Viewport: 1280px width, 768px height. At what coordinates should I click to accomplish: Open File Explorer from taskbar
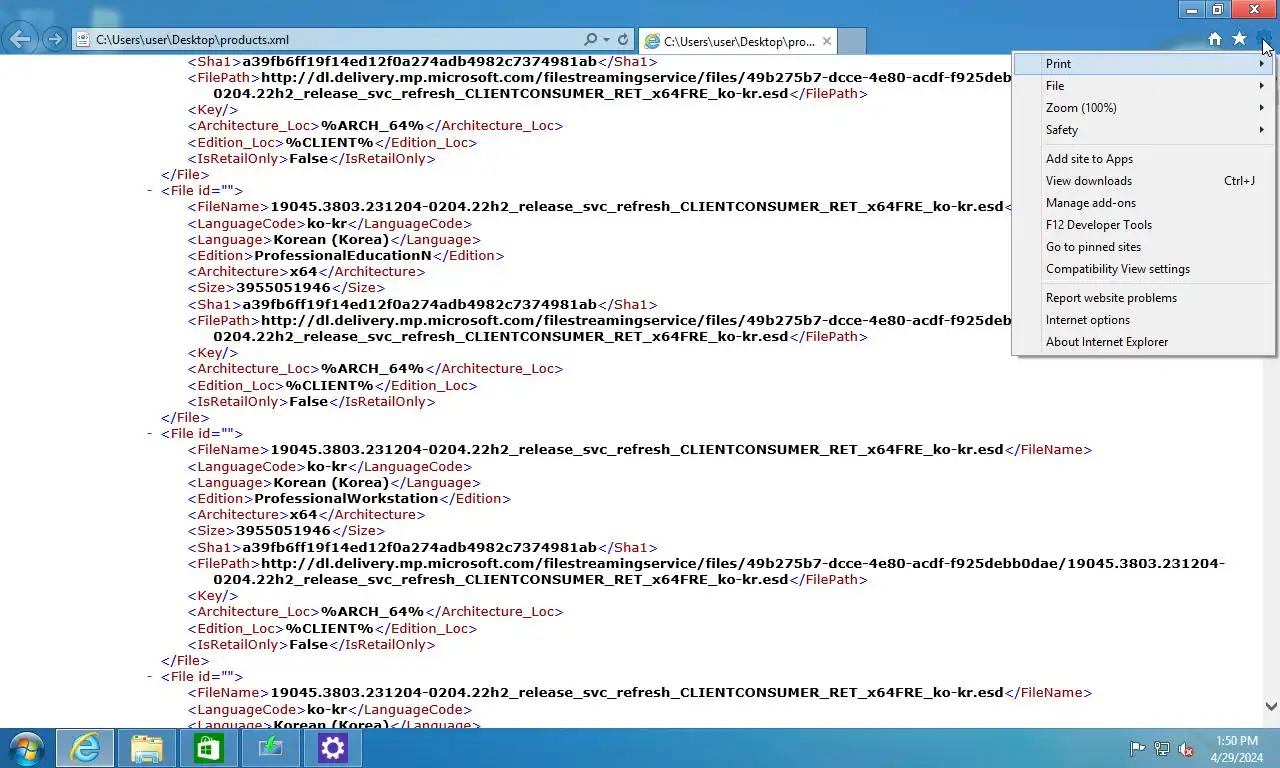point(146,748)
